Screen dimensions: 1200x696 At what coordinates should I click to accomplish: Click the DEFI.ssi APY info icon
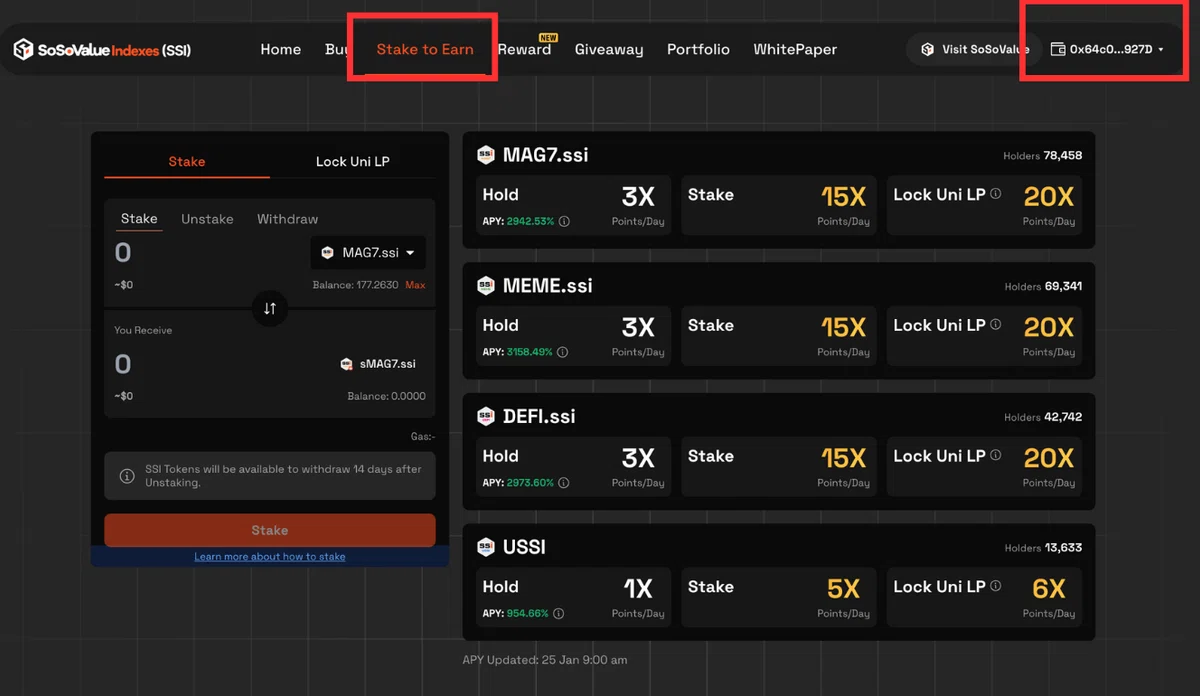(564, 483)
